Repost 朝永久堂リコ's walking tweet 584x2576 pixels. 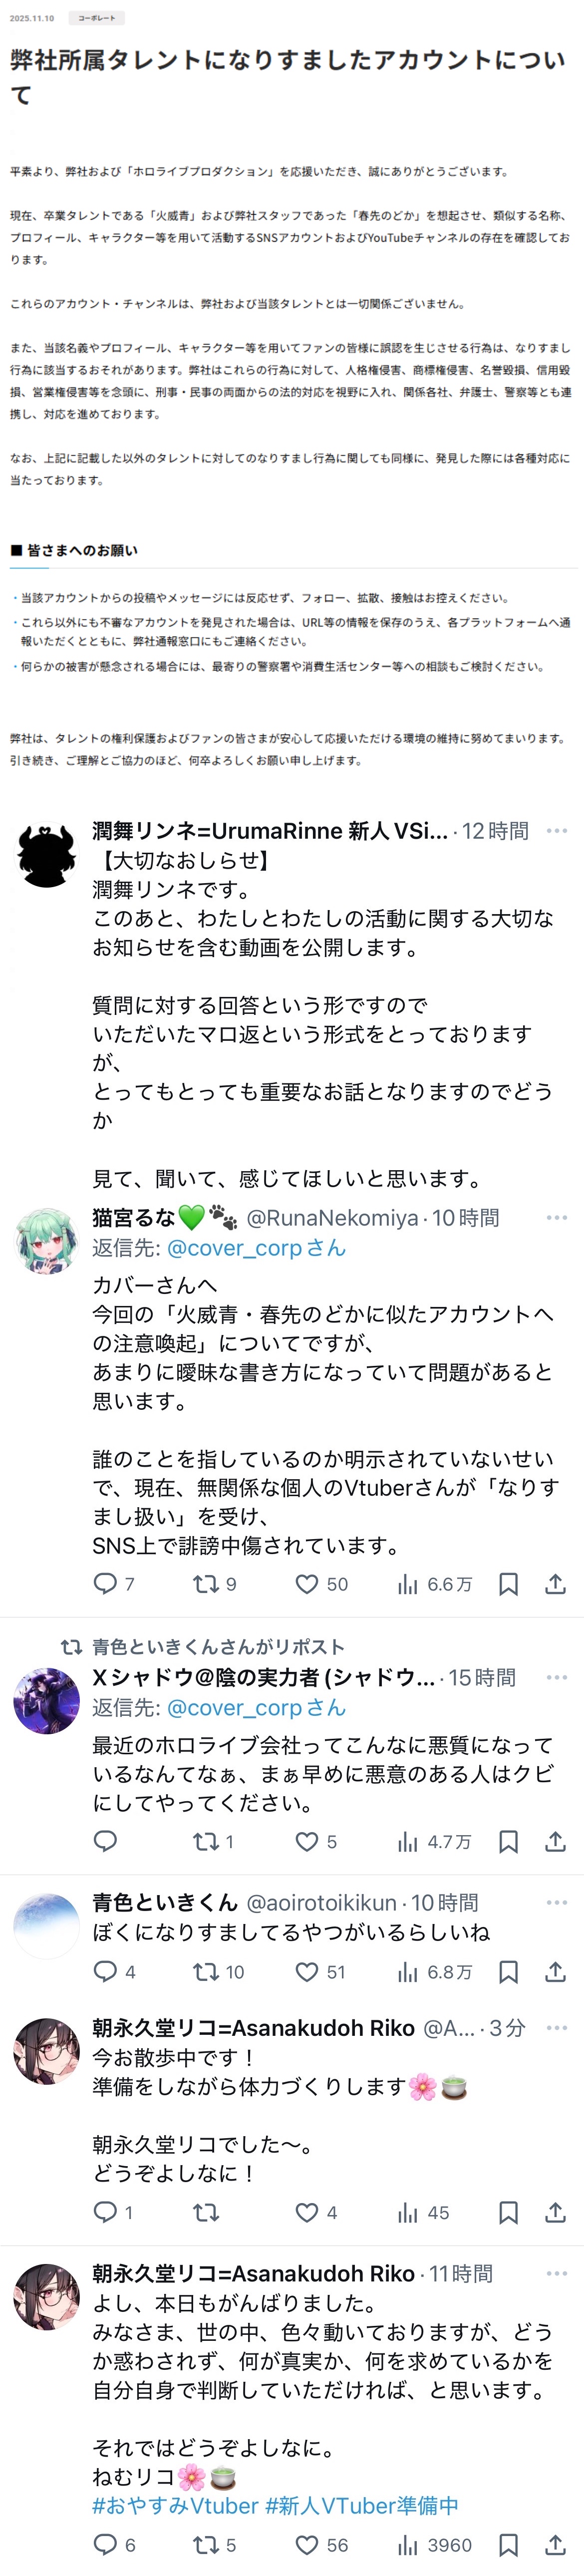point(206,2213)
